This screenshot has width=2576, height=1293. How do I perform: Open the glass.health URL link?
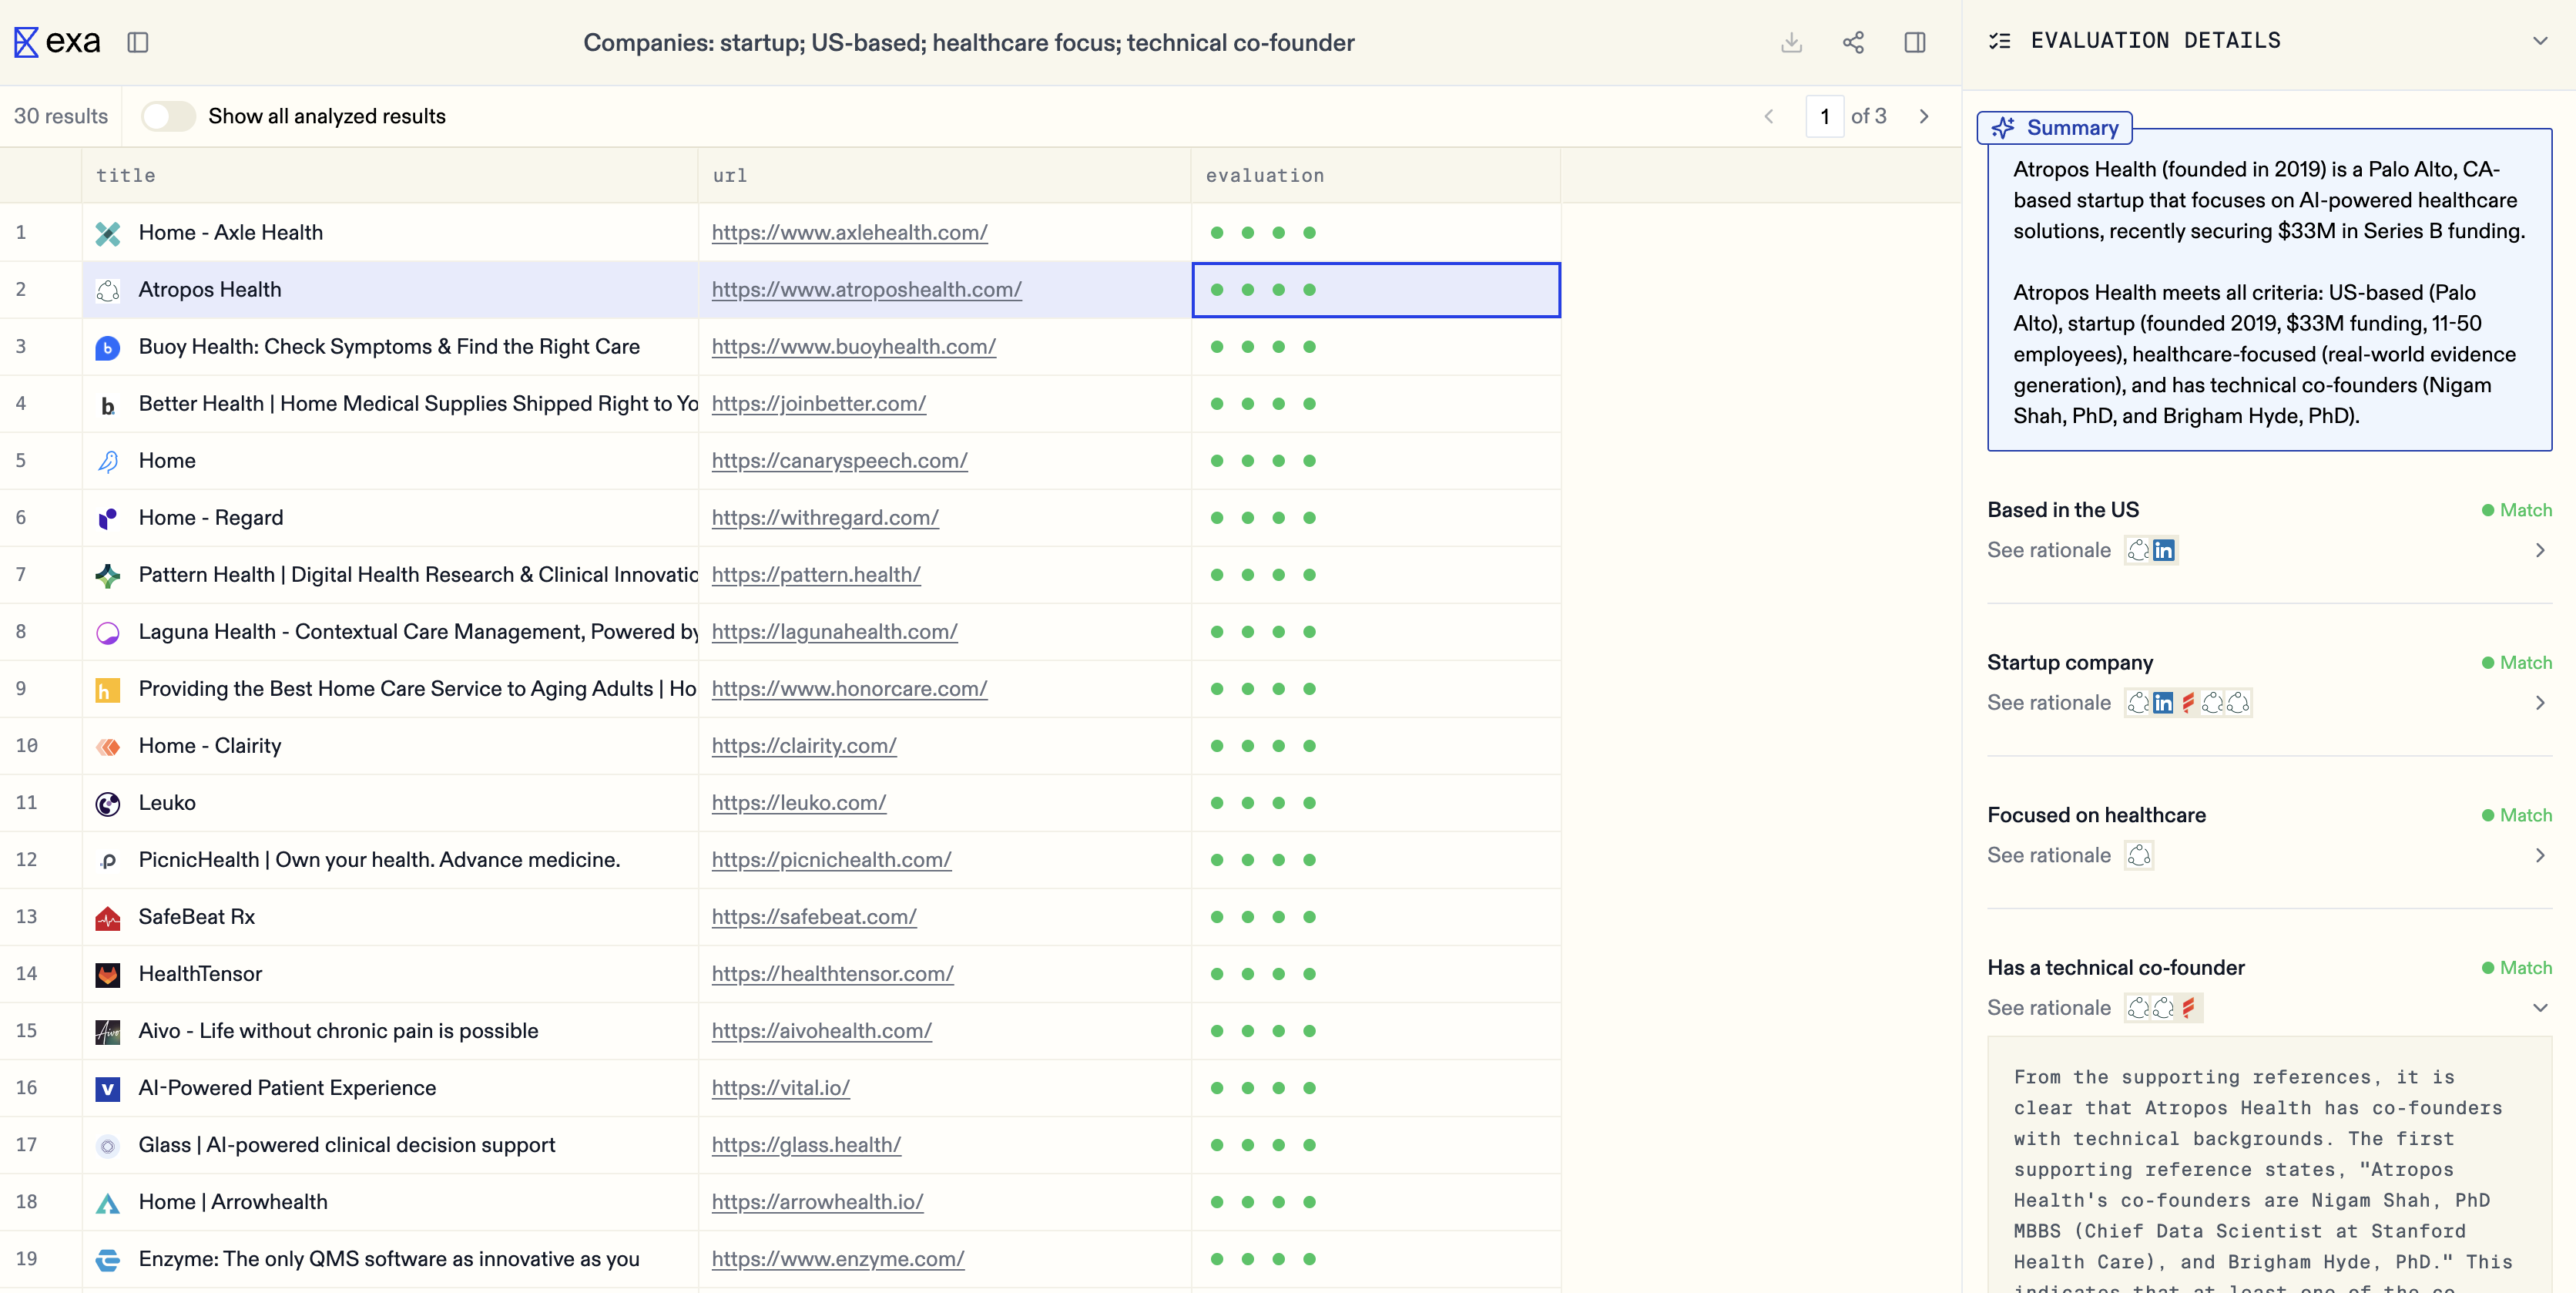coord(806,1145)
